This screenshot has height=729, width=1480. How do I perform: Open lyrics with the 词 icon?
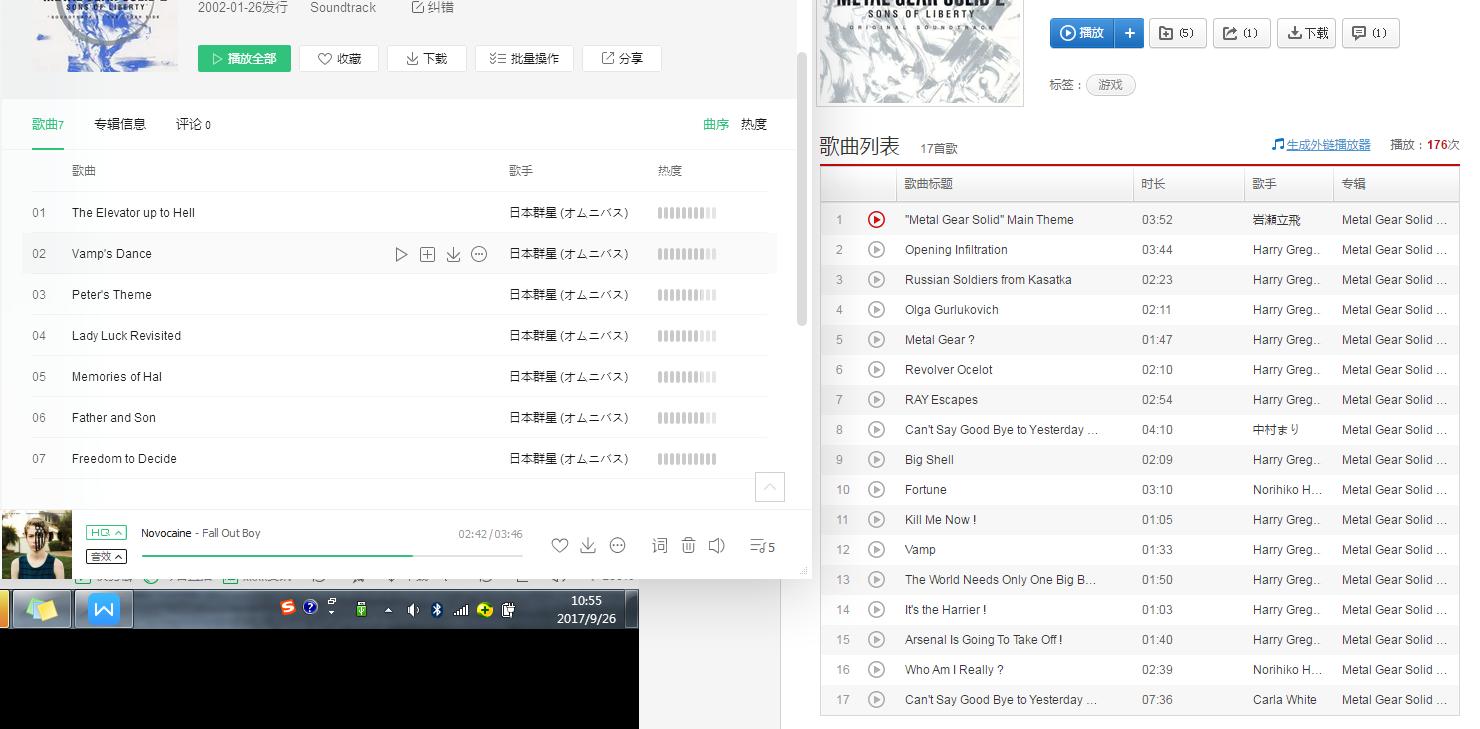point(660,545)
